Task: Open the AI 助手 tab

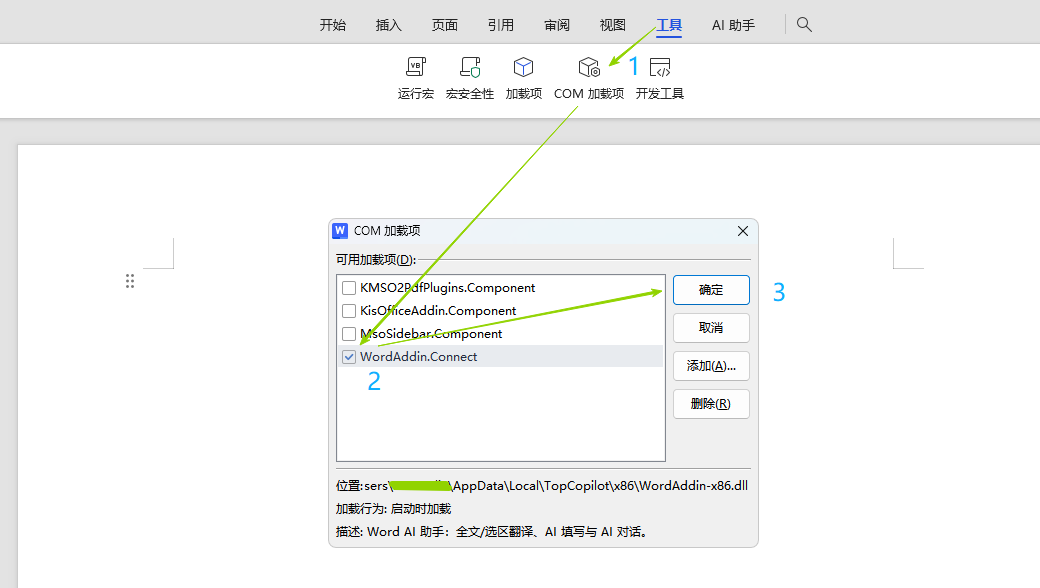Action: (733, 25)
